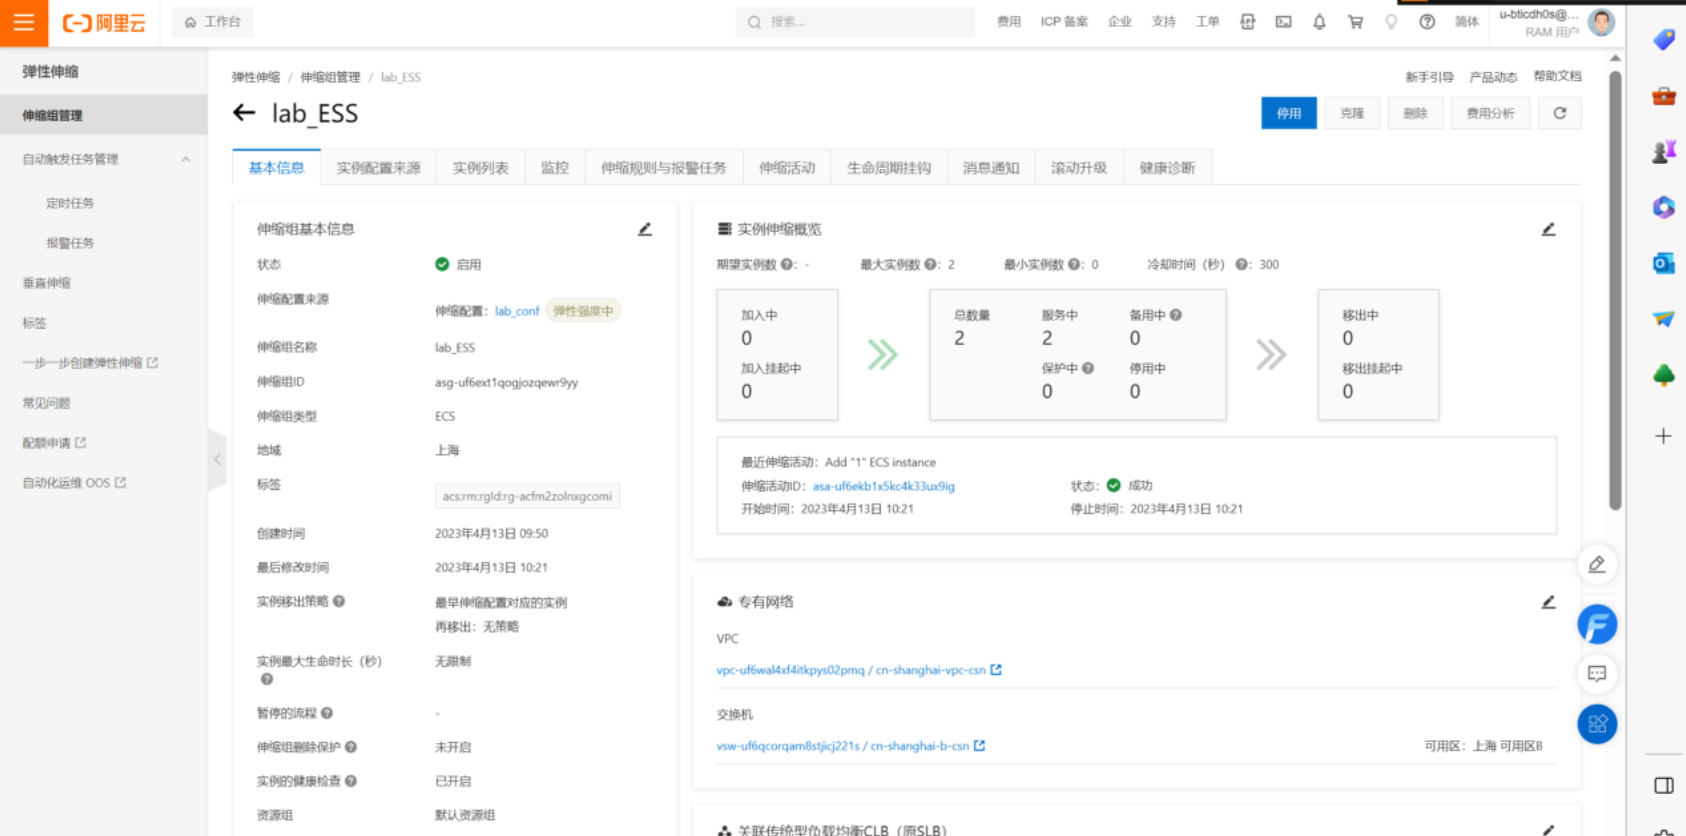
Task: Switch to the 实例配置来源 tab
Action: pyautogui.click(x=379, y=168)
